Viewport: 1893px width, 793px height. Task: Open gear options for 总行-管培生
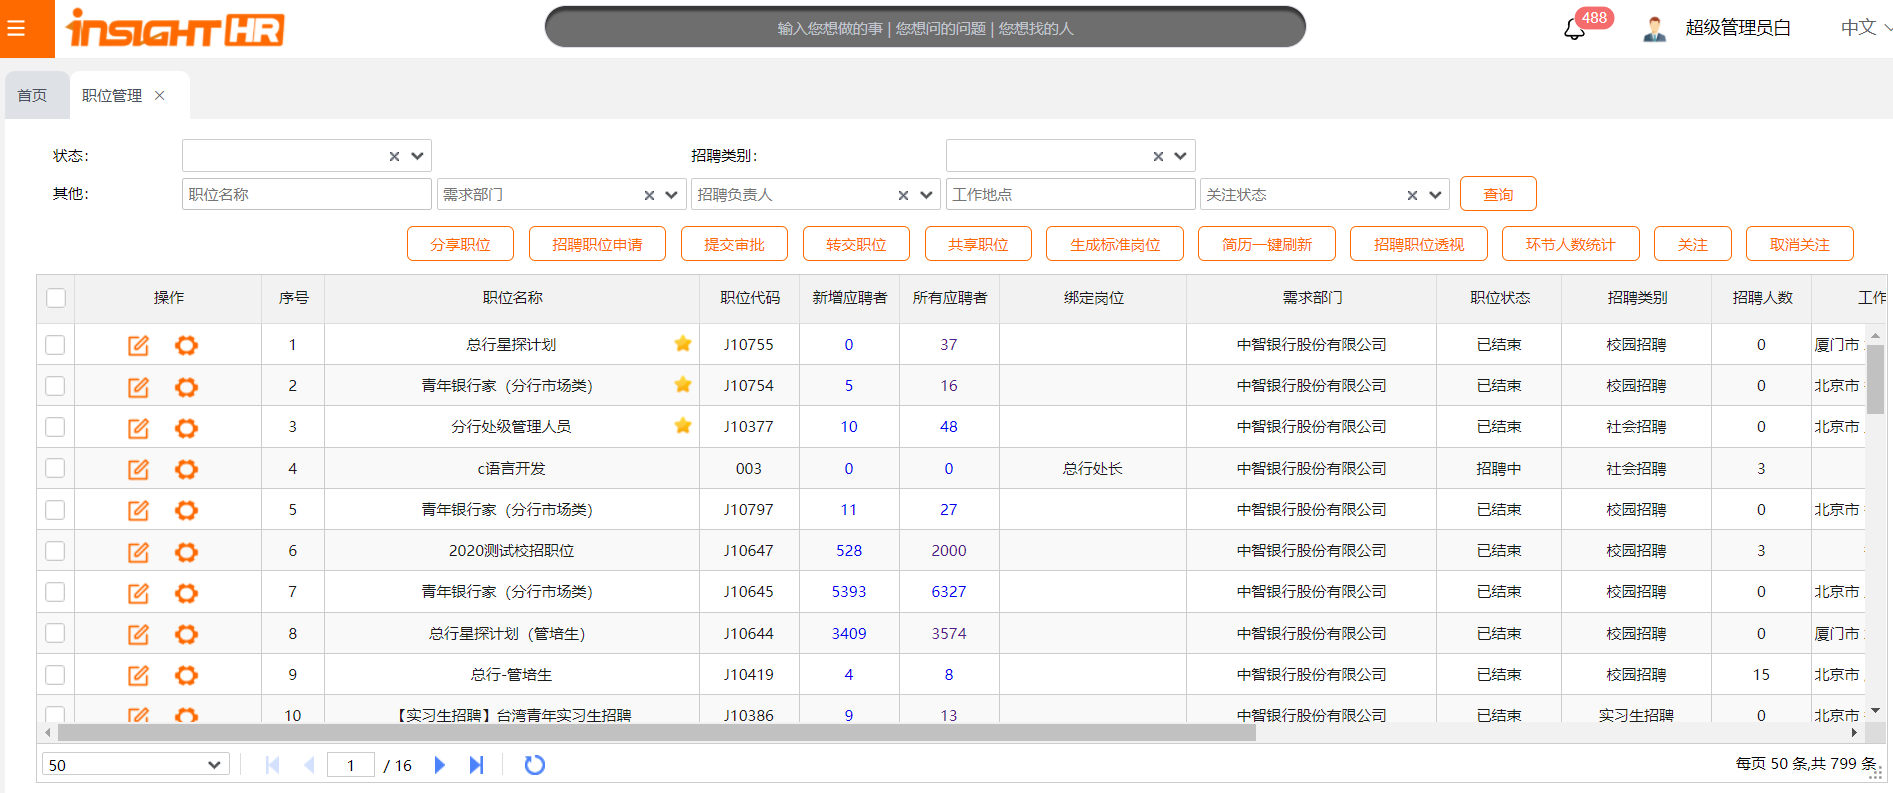click(x=186, y=675)
